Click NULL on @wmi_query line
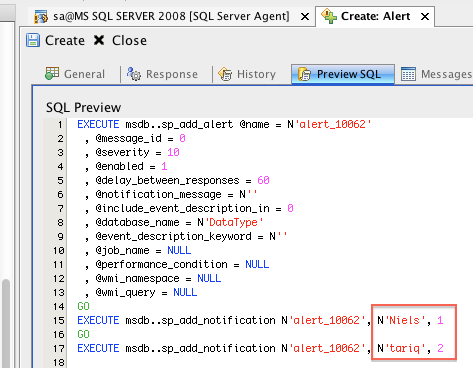This screenshot has width=473, height=368. pyautogui.click(x=185, y=292)
